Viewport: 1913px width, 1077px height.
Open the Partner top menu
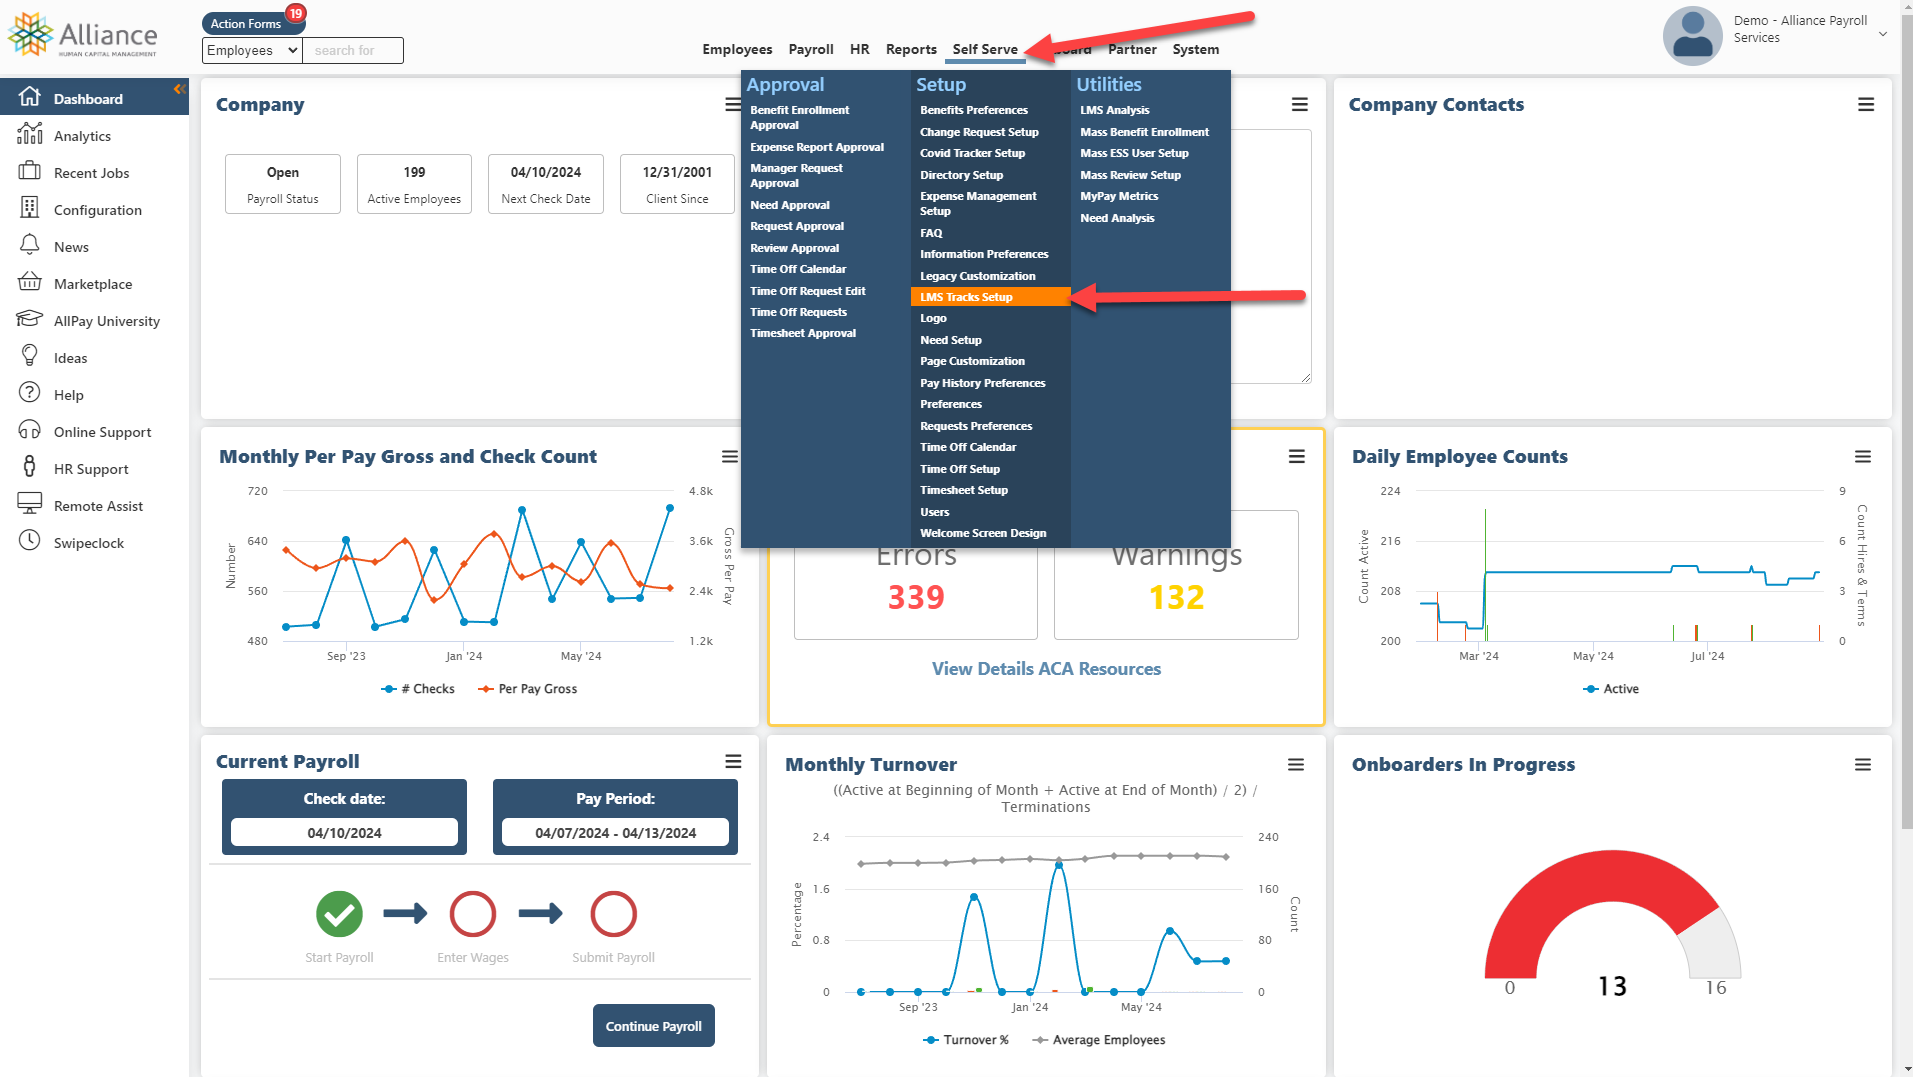click(1132, 49)
